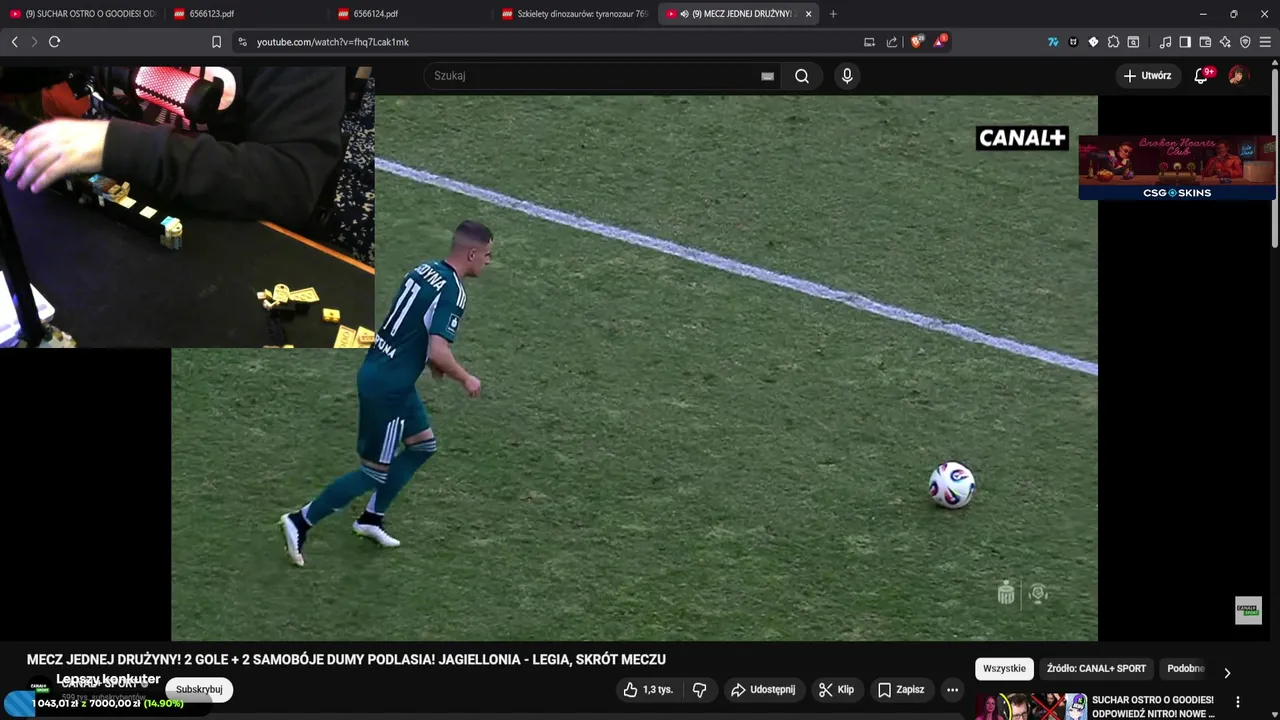Dislike the video with thumbs down
This screenshot has width=1280, height=720.
700,690
